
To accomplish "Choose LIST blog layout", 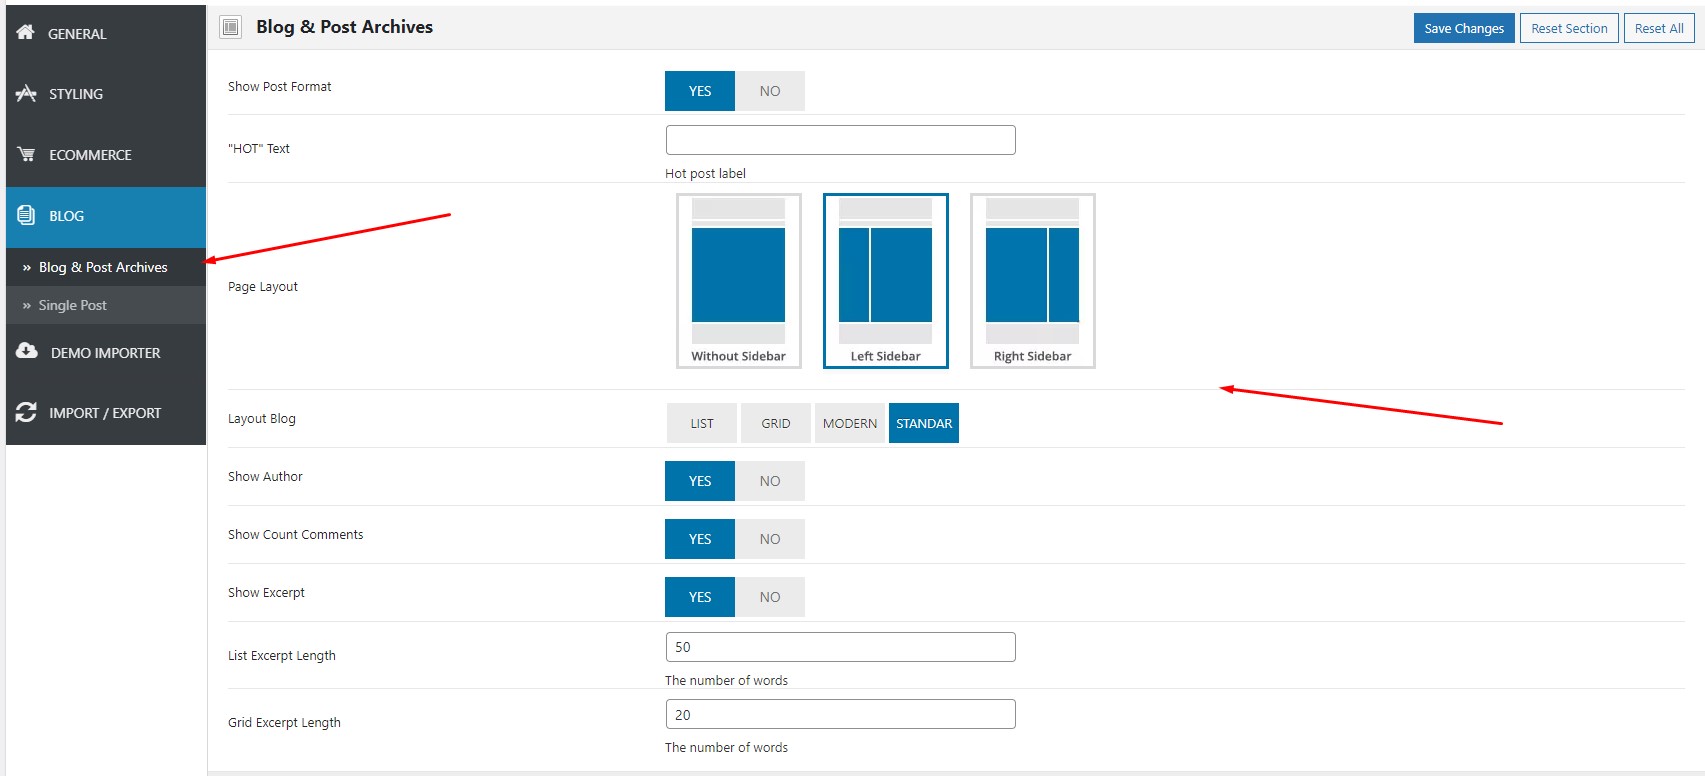I will point(702,423).
